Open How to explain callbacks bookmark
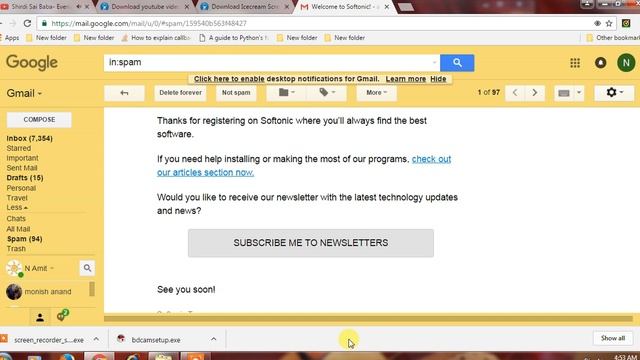This screenshot has width=640, height=360. [x=156, y=38]
